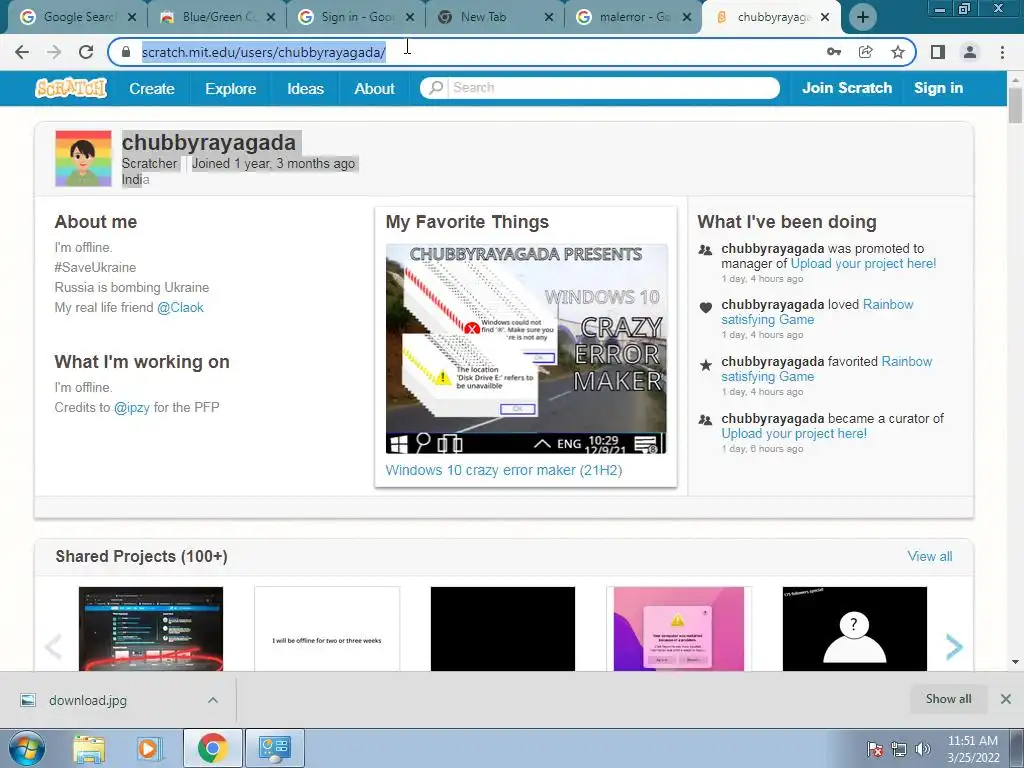This screenshot has height=768, width=1024.
Task: Click the network tray icon
Action: pyautogui.click(x=899, y=749)
